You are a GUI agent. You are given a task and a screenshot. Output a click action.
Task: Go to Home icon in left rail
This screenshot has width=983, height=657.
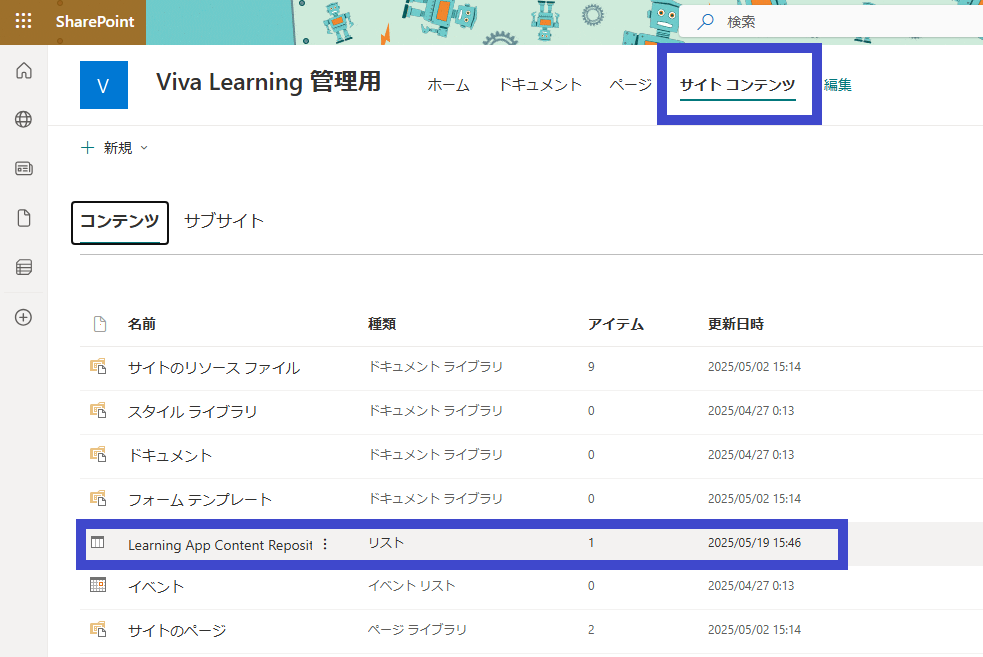click(x=24, y=70)
